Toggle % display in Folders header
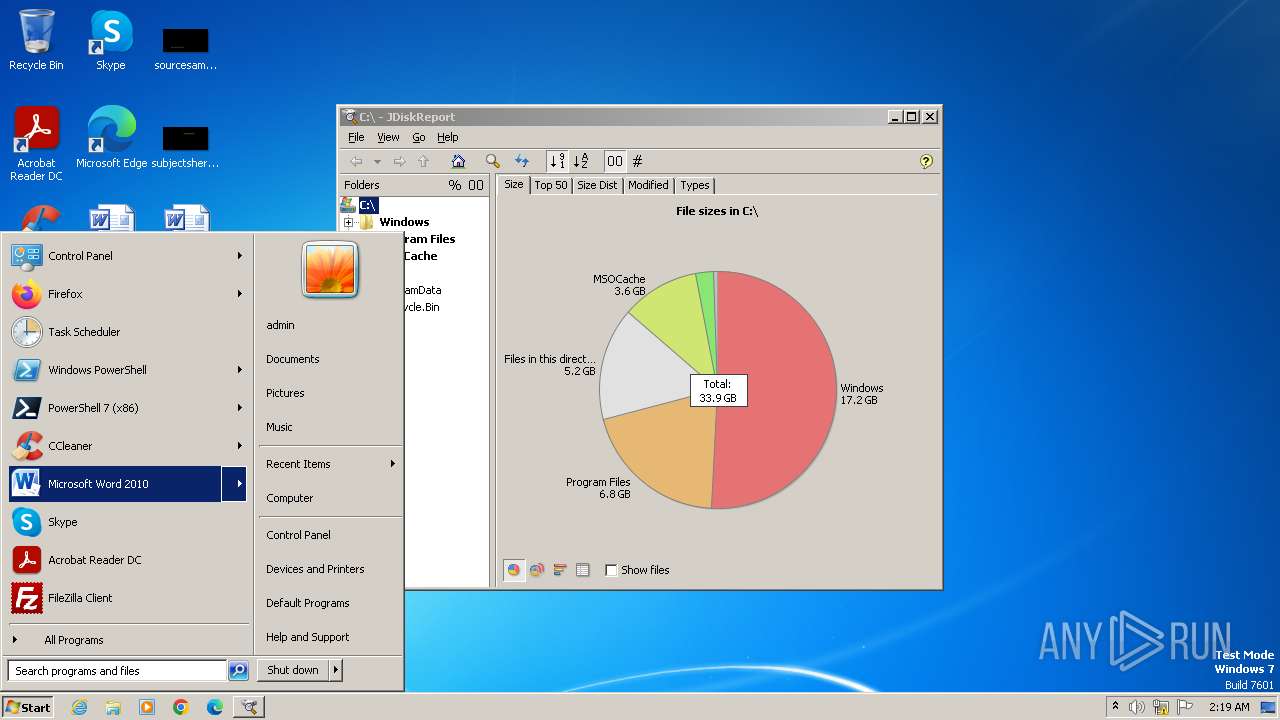This screenshot has width=1280, height=720. tap(455, 185)
